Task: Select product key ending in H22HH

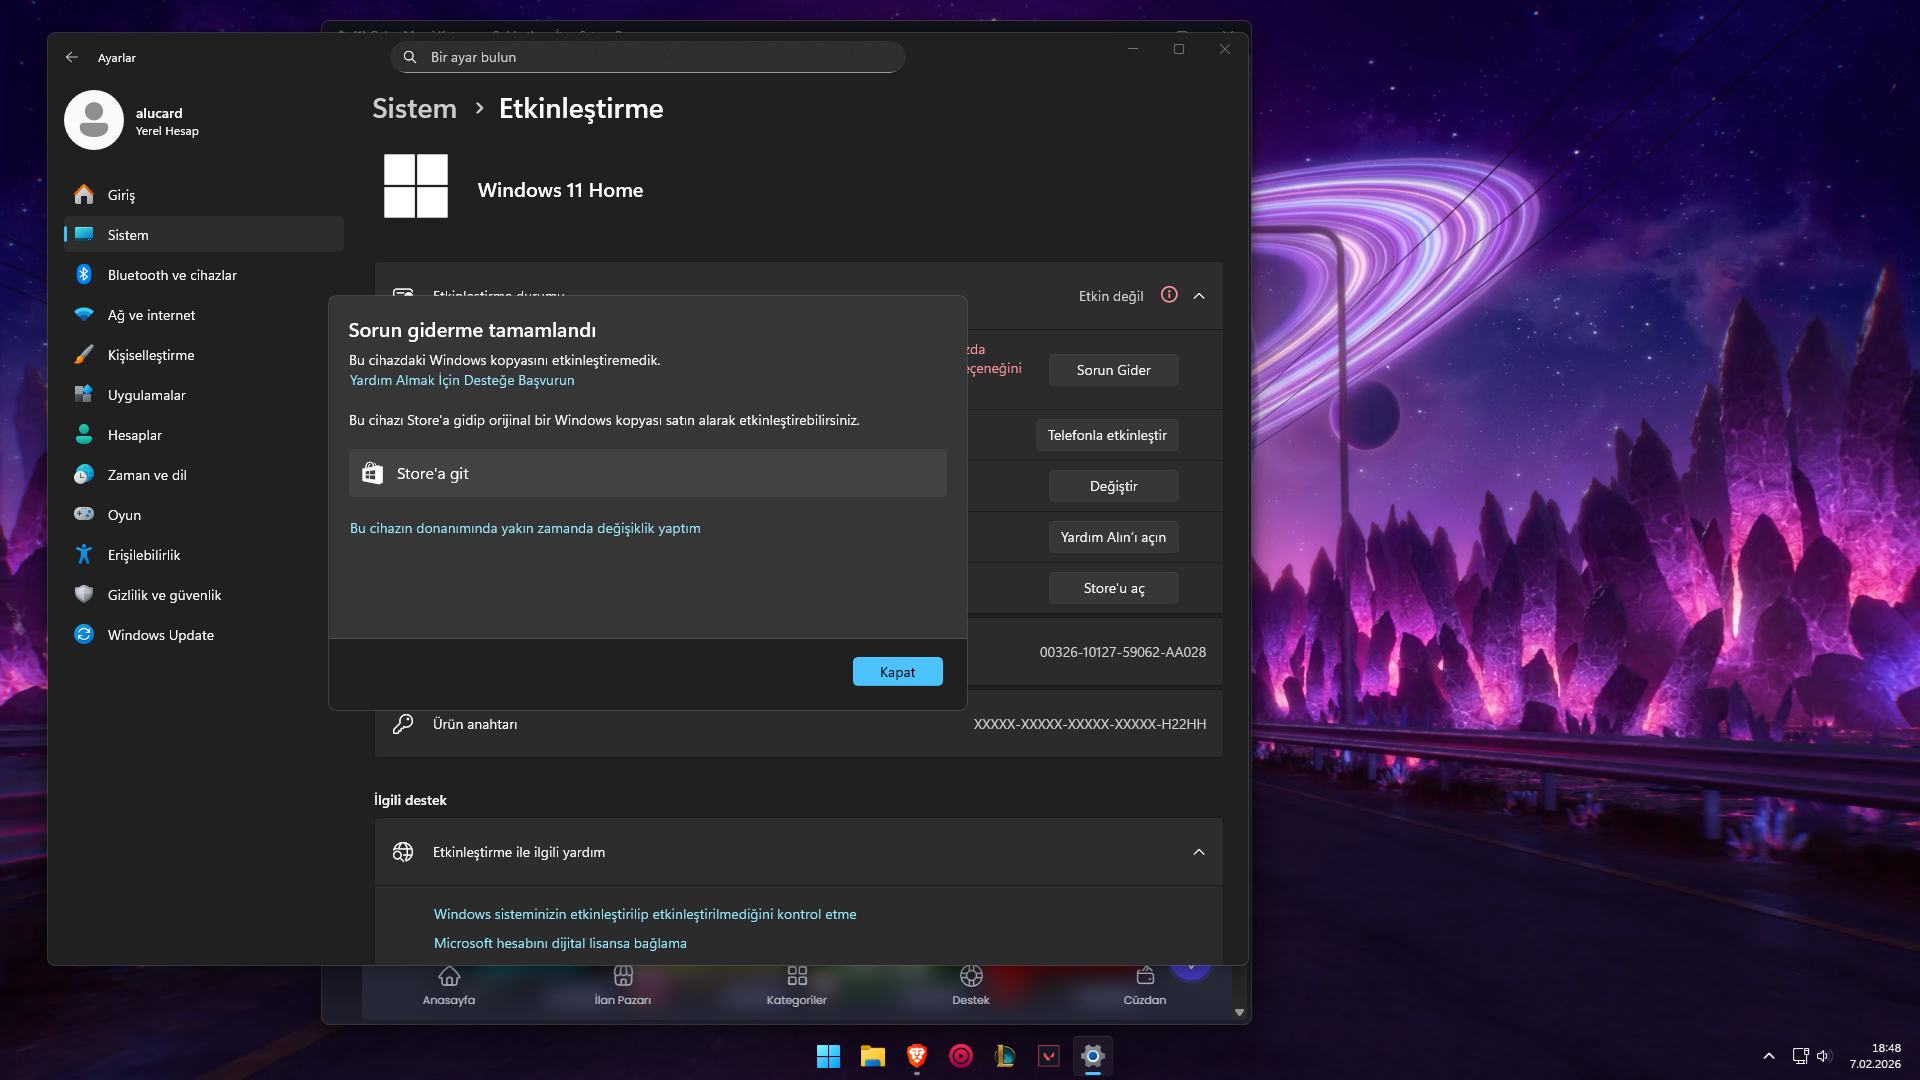Action: pyautogui.click(x=1090, y=724)
